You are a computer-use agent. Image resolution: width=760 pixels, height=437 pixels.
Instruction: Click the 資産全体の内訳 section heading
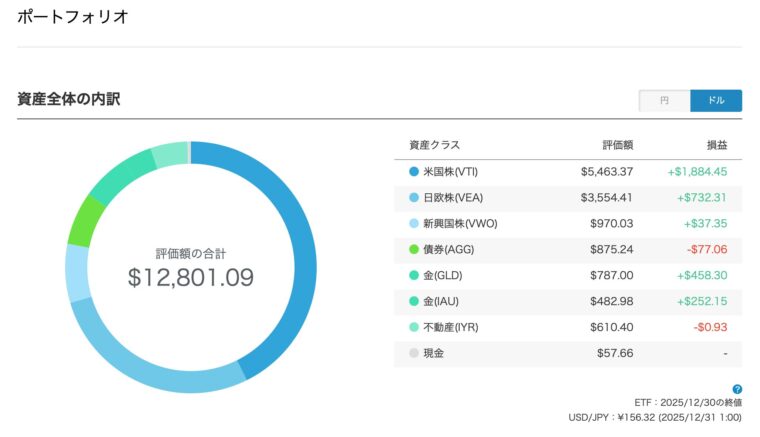pos(70,100)
